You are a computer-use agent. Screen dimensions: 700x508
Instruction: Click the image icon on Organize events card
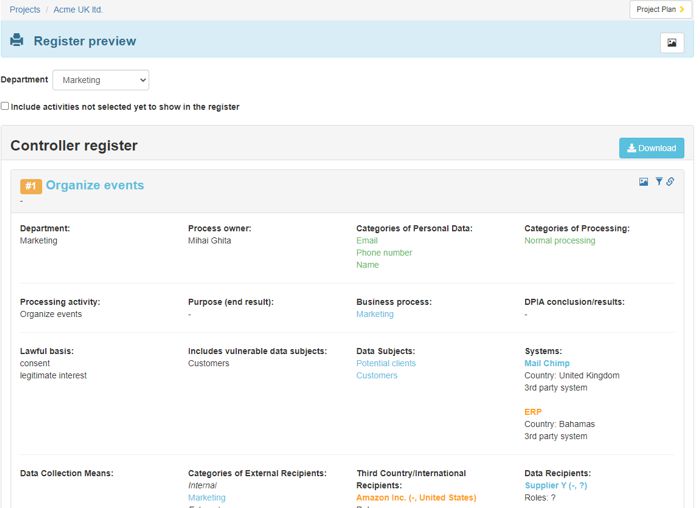pos(644,182)
